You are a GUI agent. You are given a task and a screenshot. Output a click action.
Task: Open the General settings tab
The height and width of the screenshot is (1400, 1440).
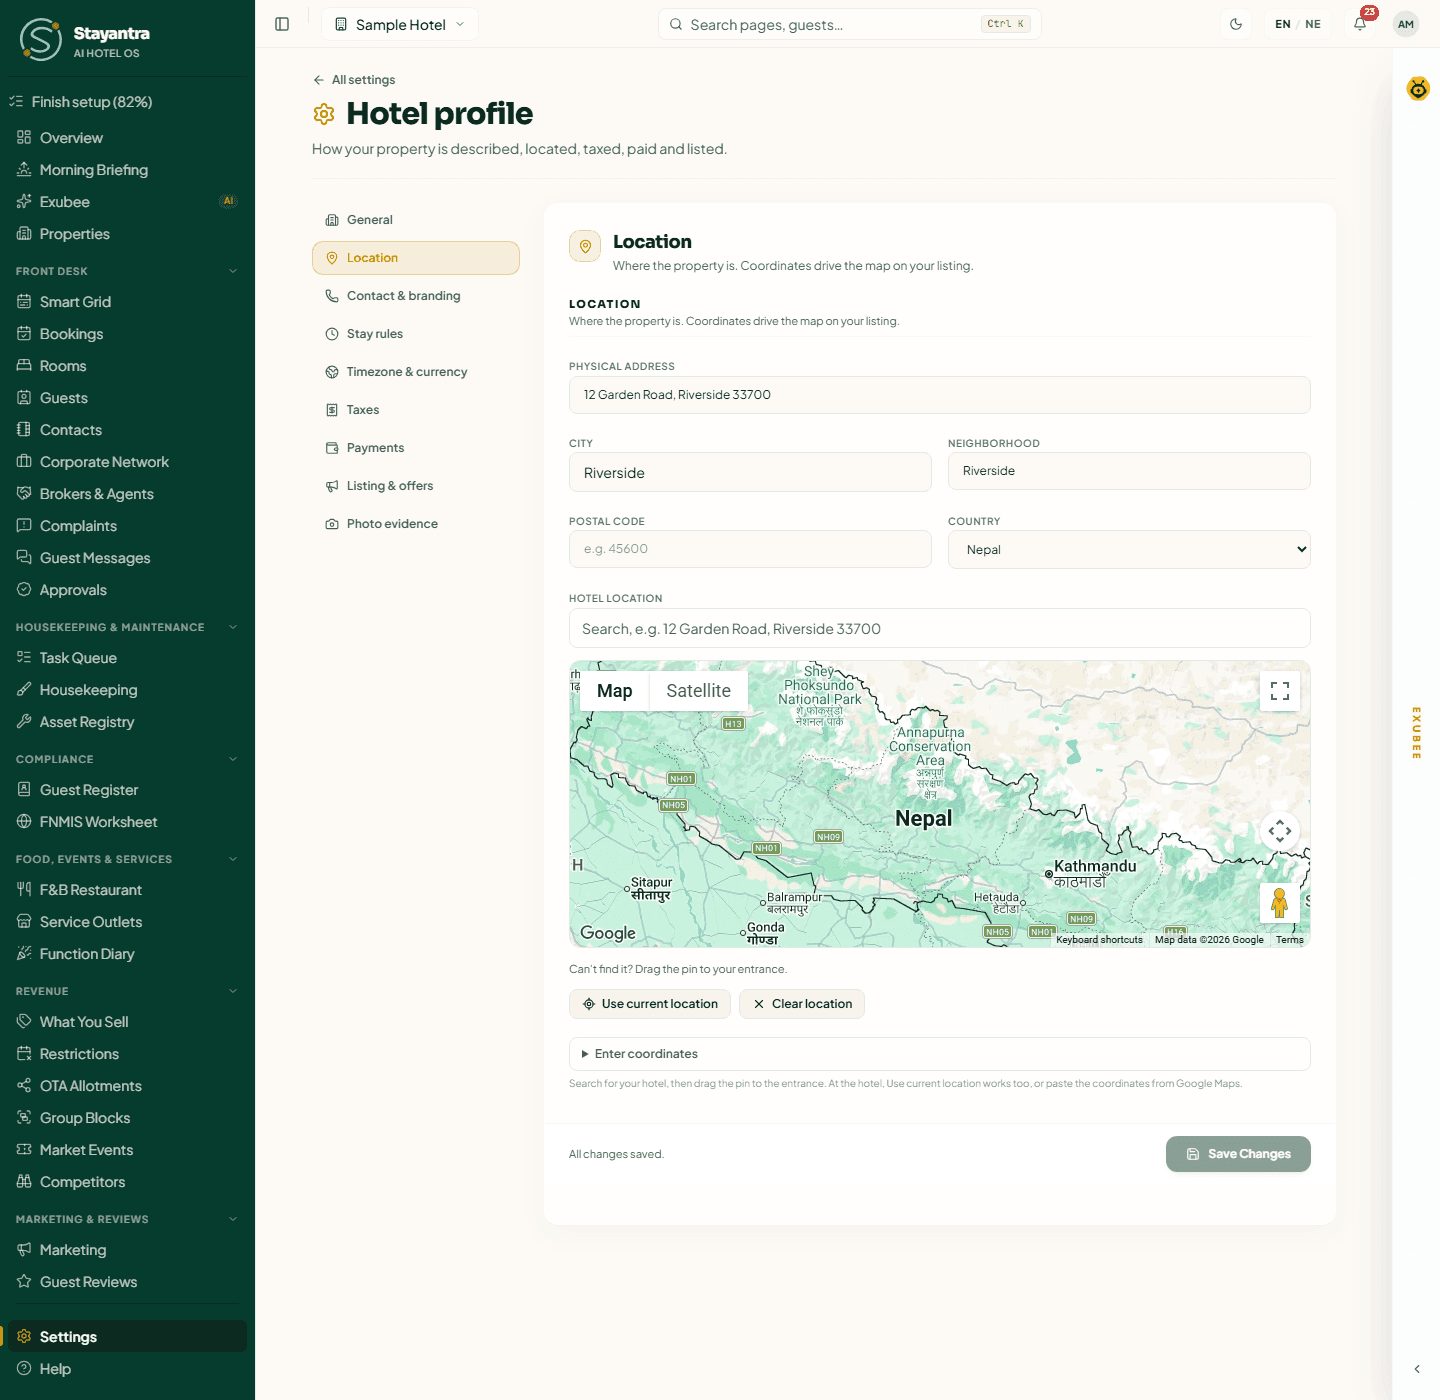pos(415,220)
